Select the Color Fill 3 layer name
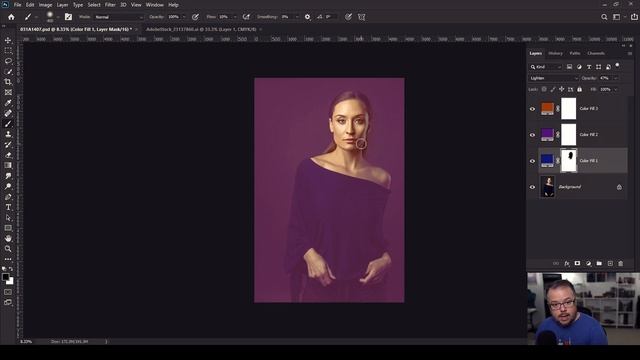 (589, 109)
